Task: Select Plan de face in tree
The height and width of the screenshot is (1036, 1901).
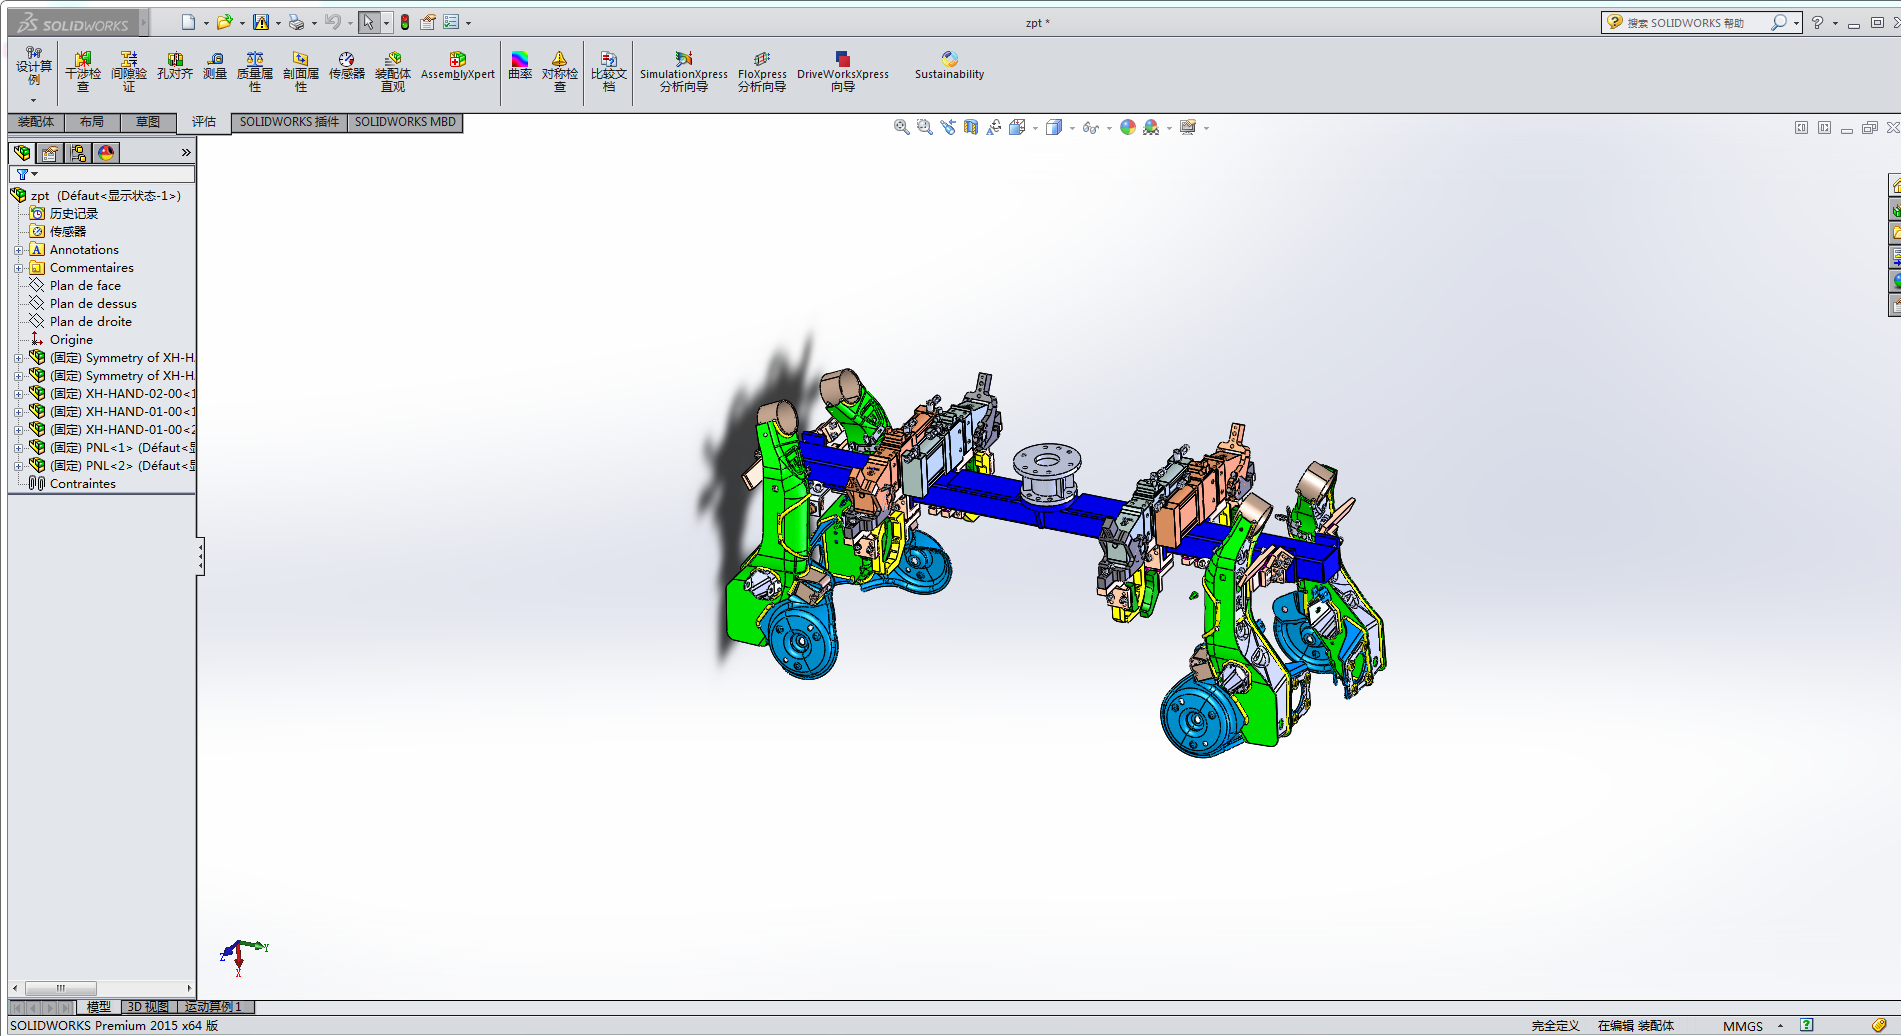Action: 85,286
